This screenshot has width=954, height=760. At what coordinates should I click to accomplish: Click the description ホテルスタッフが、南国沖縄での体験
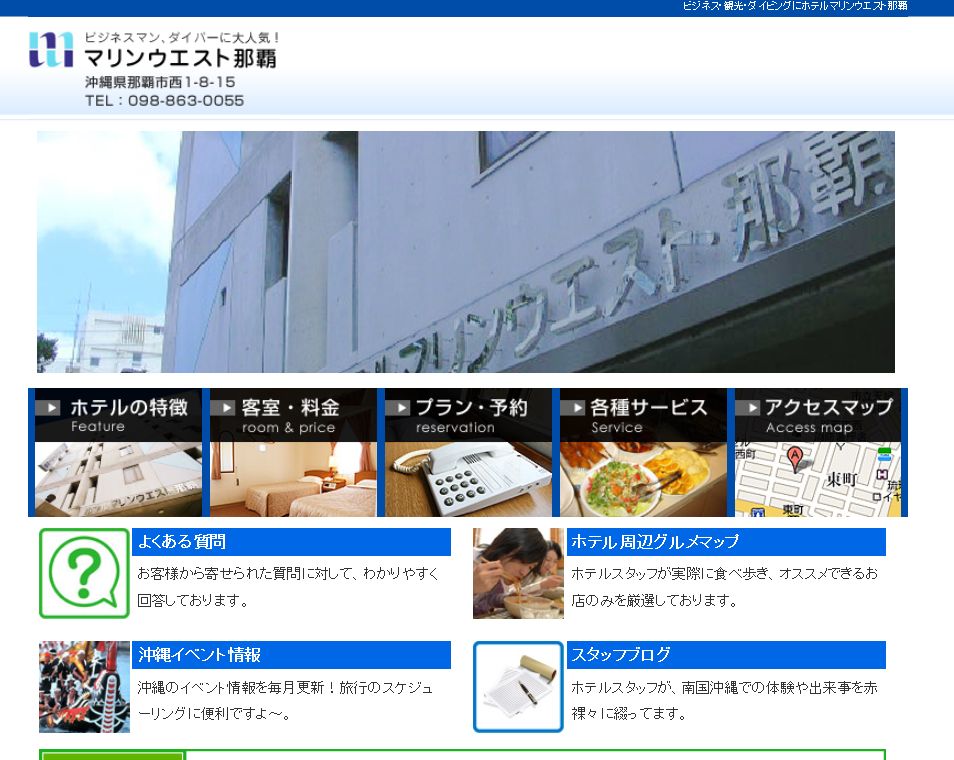click(724, 700)
